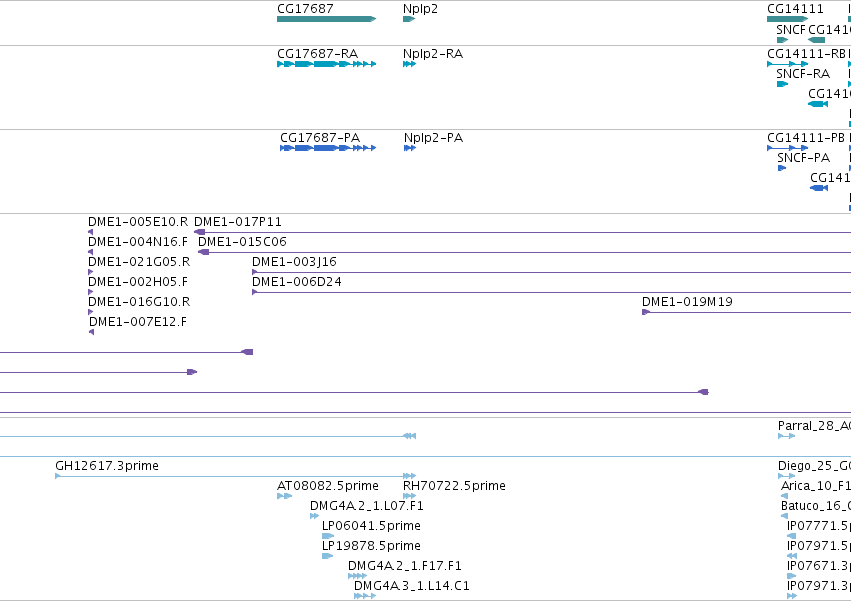Select the SNCF-RA transcript label

pyautogui.click(x=803, y=74)
